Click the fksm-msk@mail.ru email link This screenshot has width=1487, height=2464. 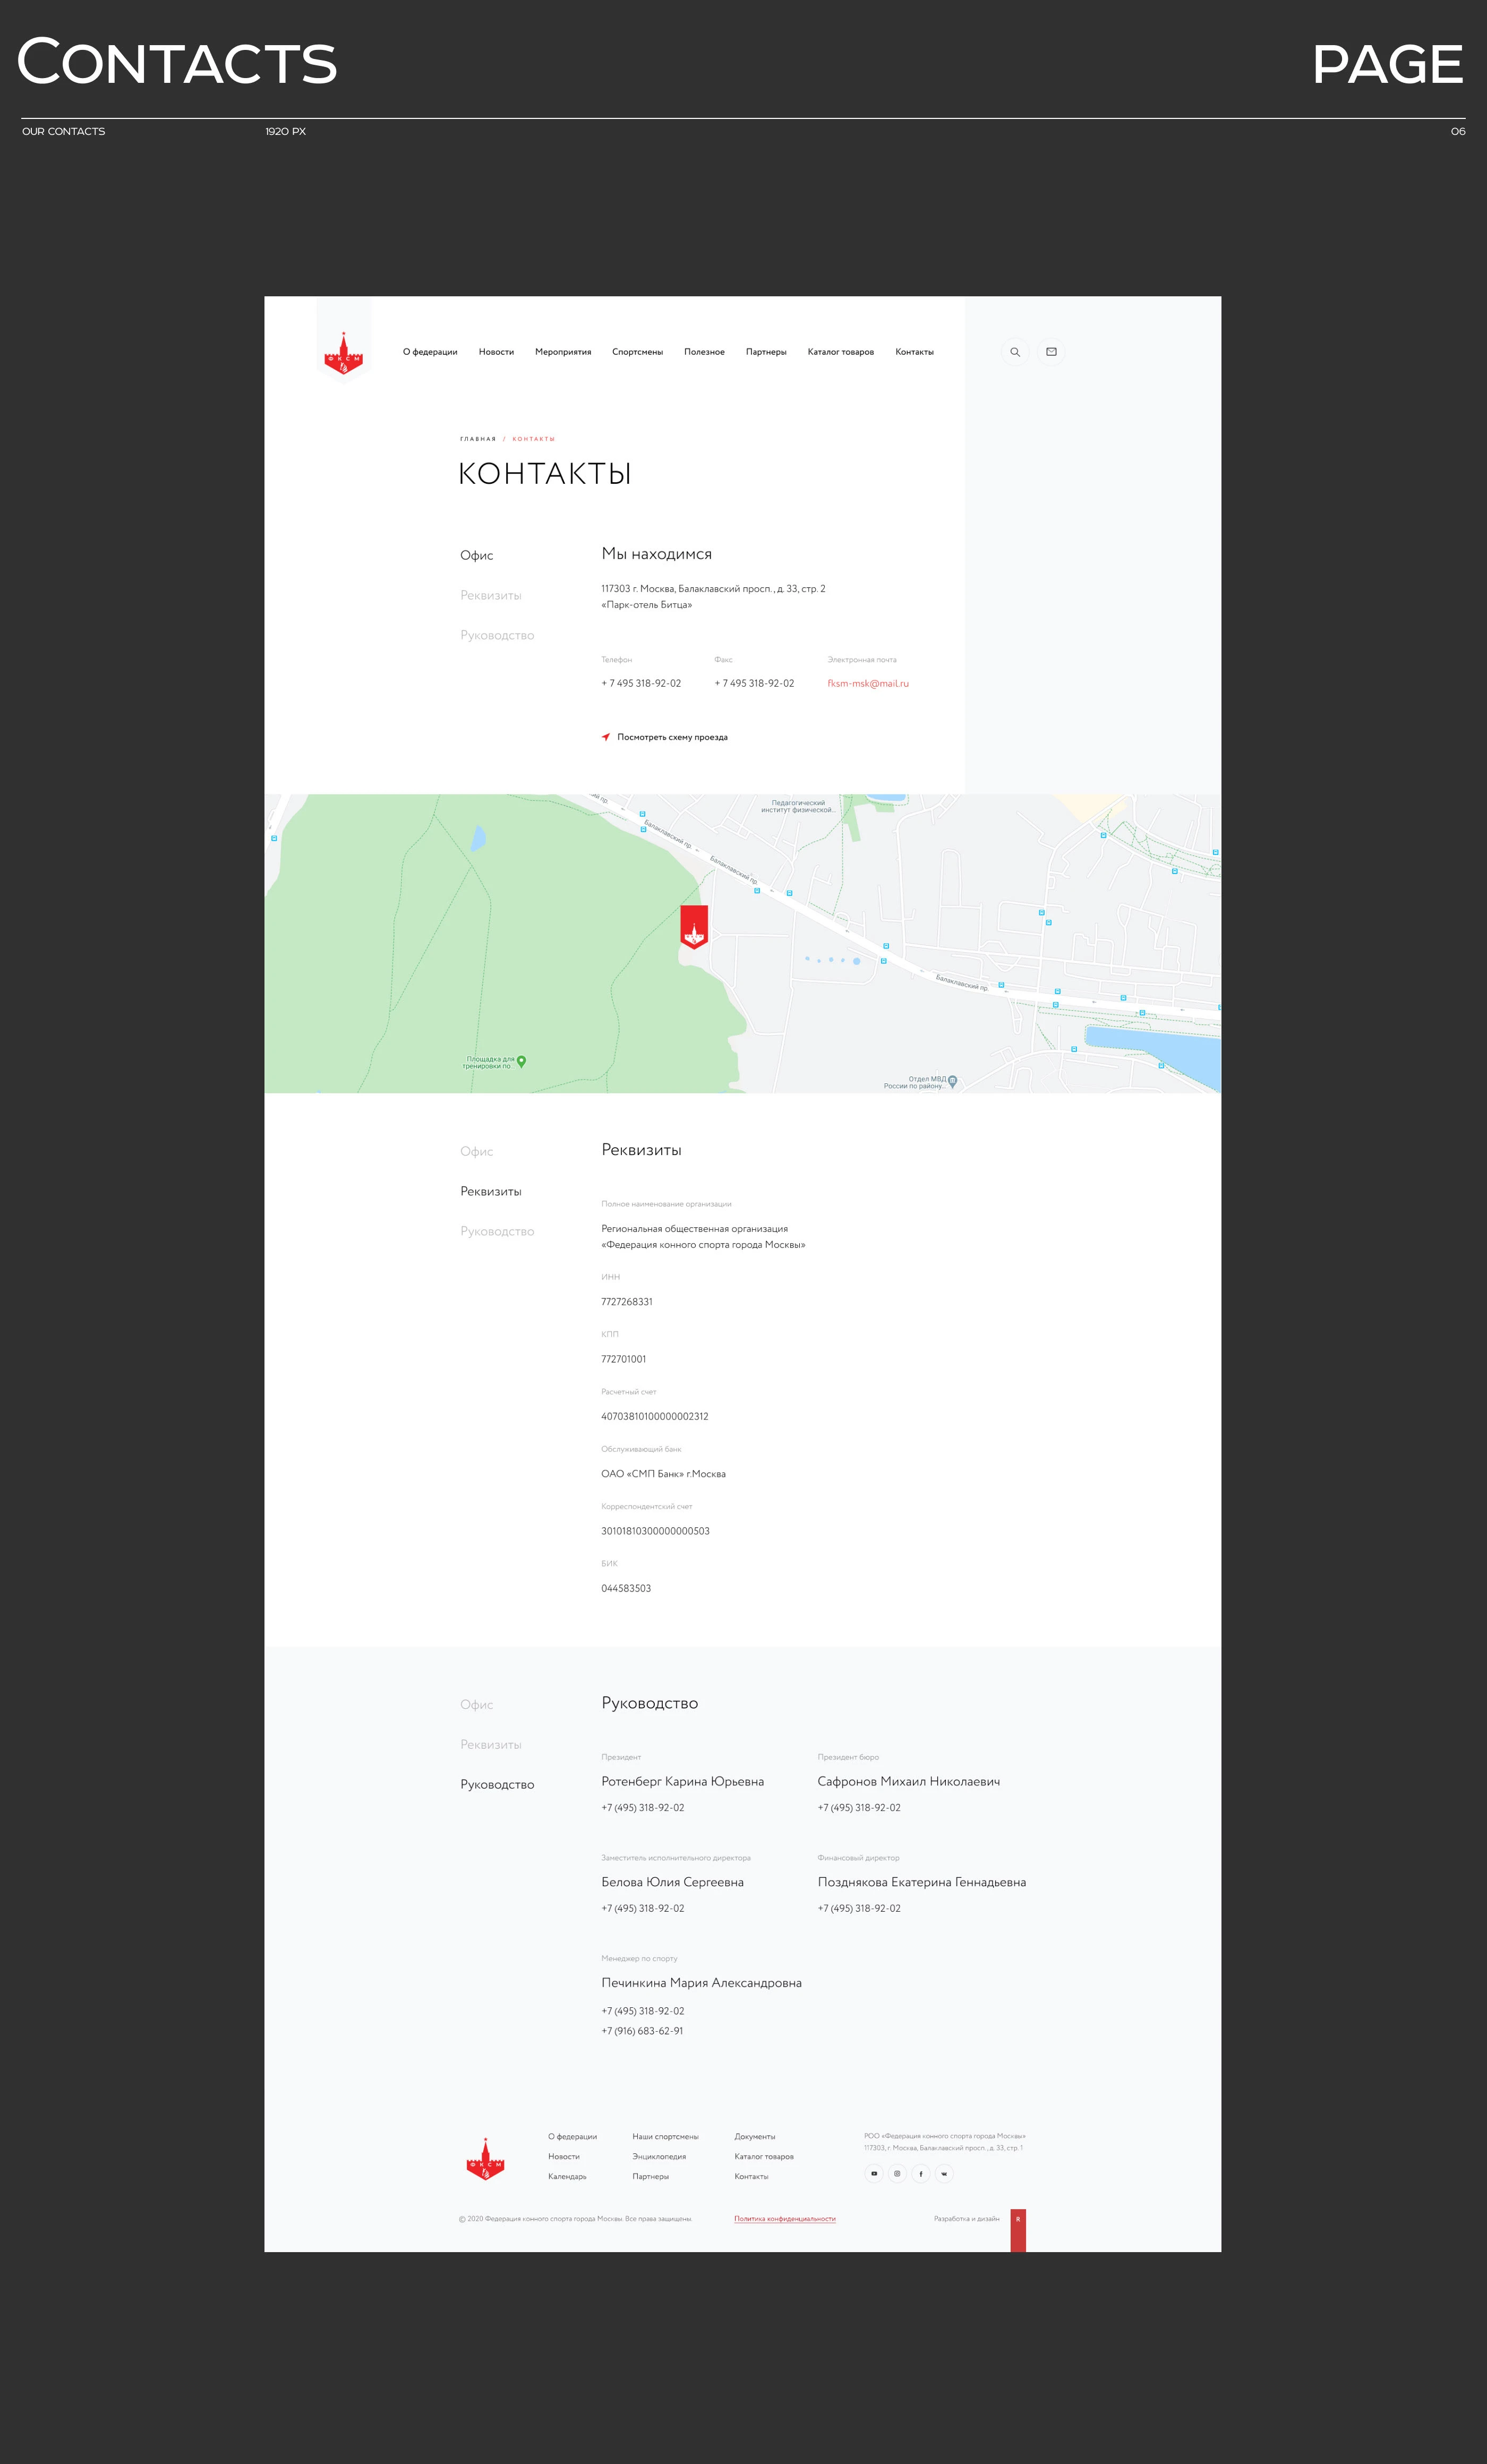(868, 684)
